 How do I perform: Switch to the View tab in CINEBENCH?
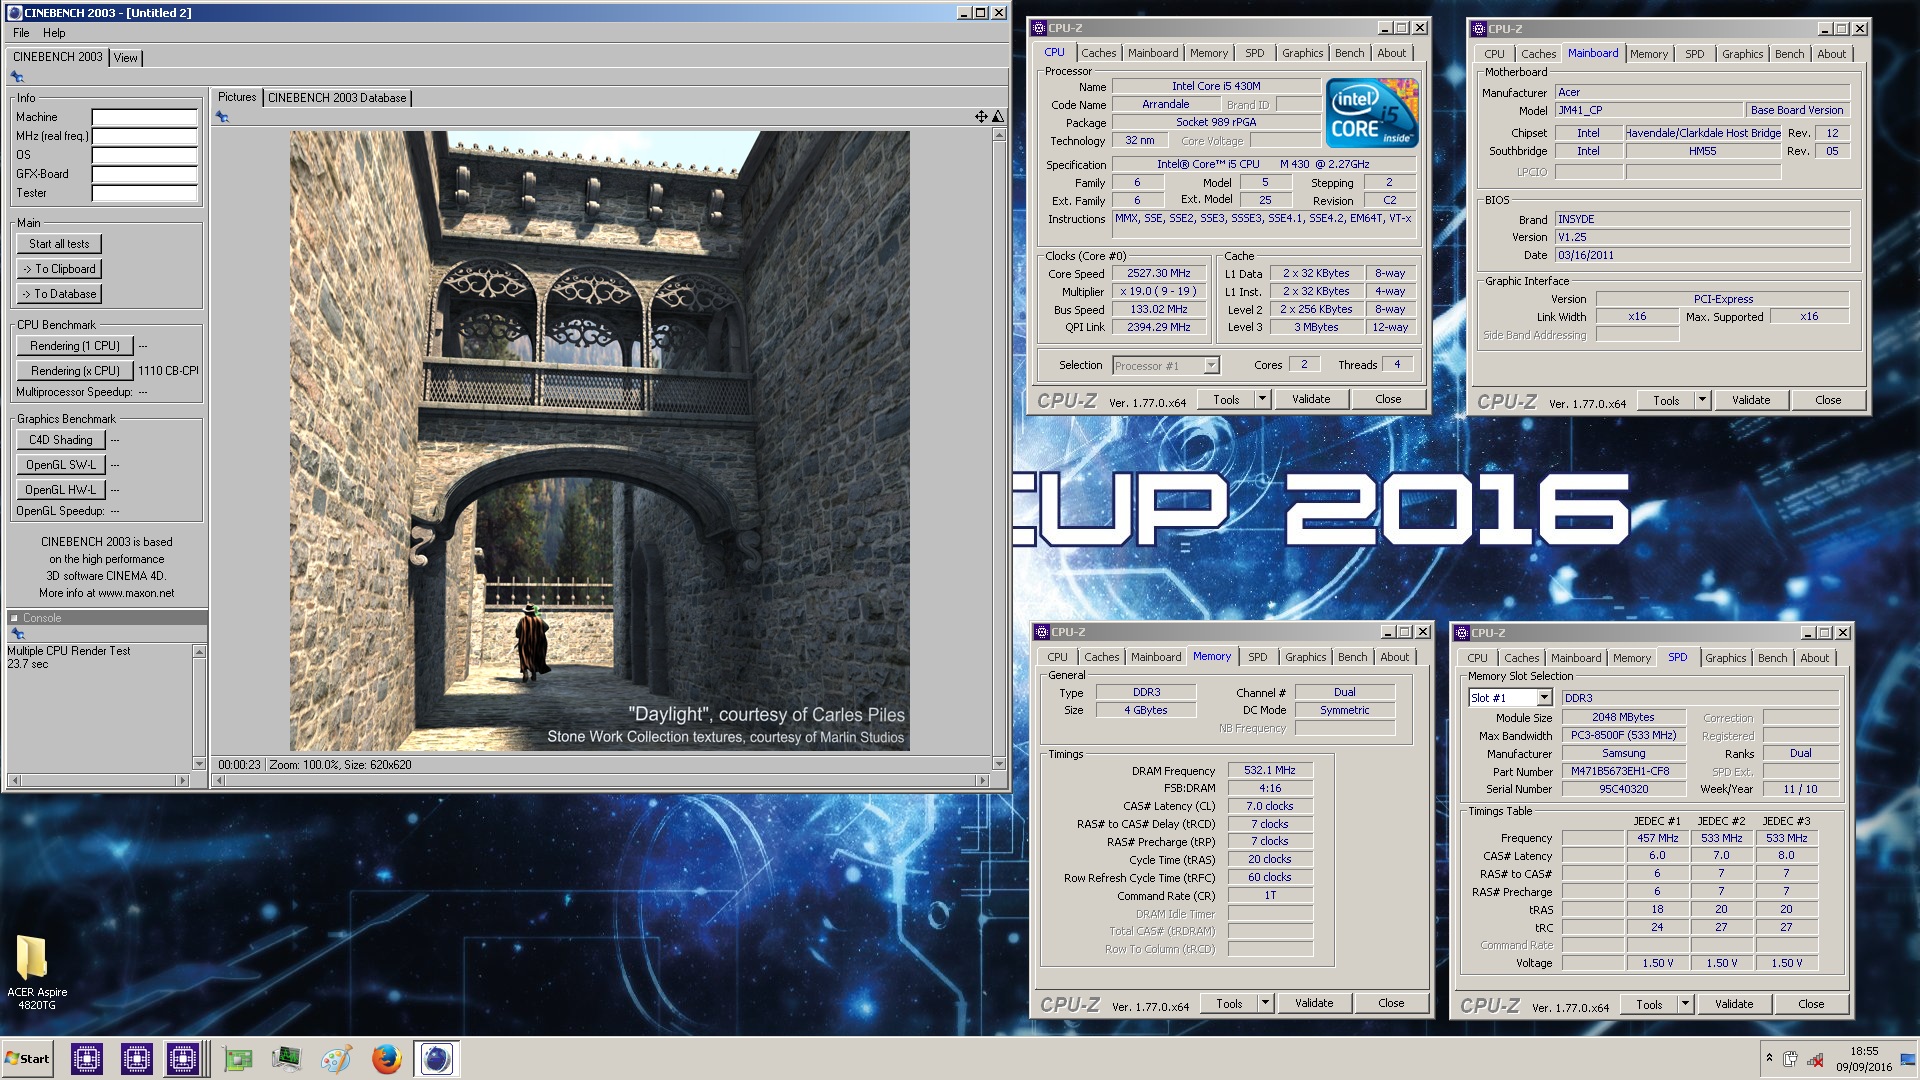tap(126, 58)
